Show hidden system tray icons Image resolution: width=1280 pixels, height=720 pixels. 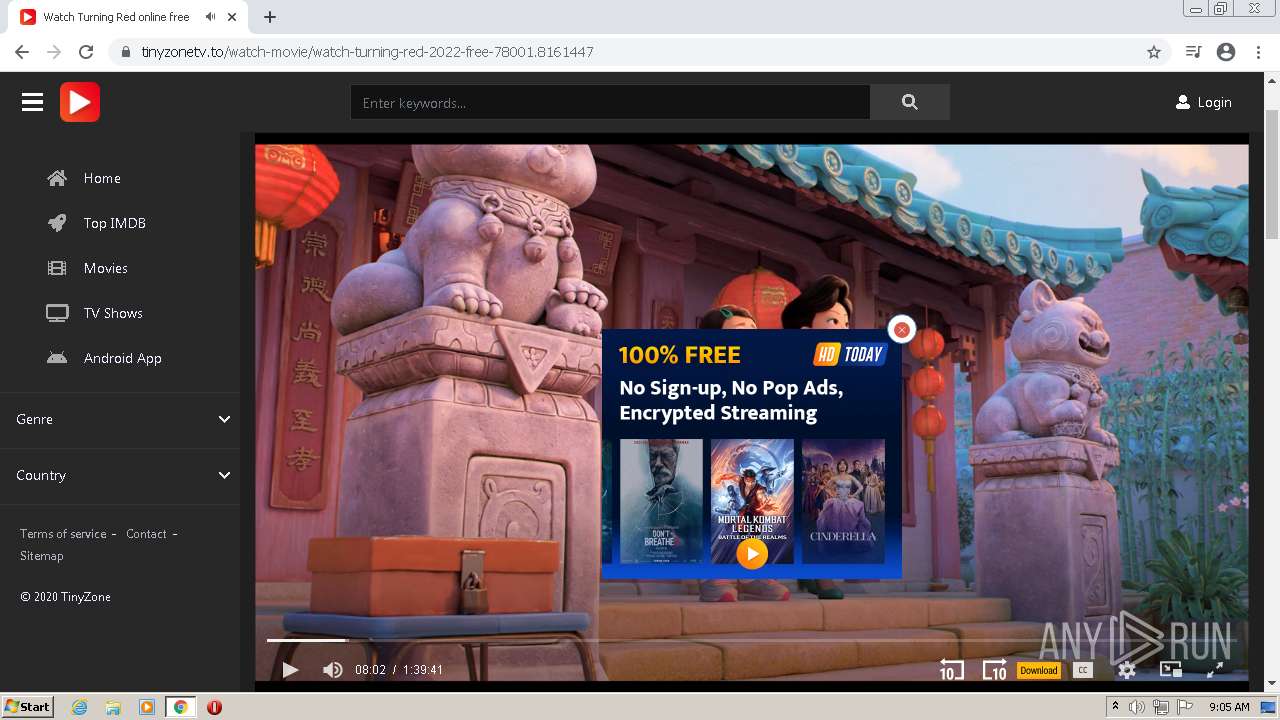1115,707
